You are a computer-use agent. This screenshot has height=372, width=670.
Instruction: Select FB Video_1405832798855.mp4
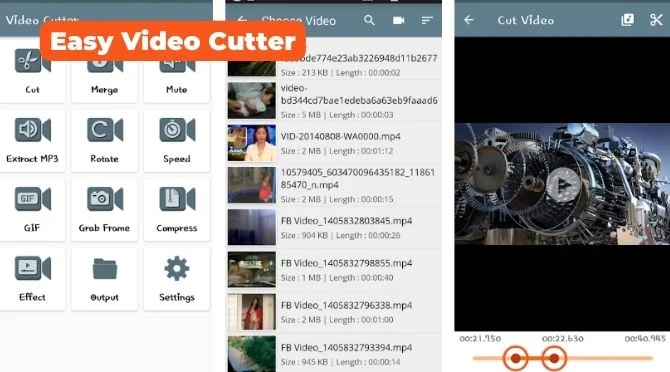[334, 269]
